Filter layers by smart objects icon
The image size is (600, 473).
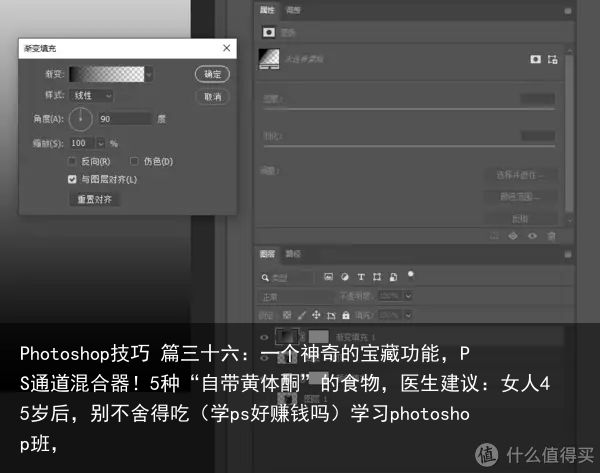coord(393,277)
